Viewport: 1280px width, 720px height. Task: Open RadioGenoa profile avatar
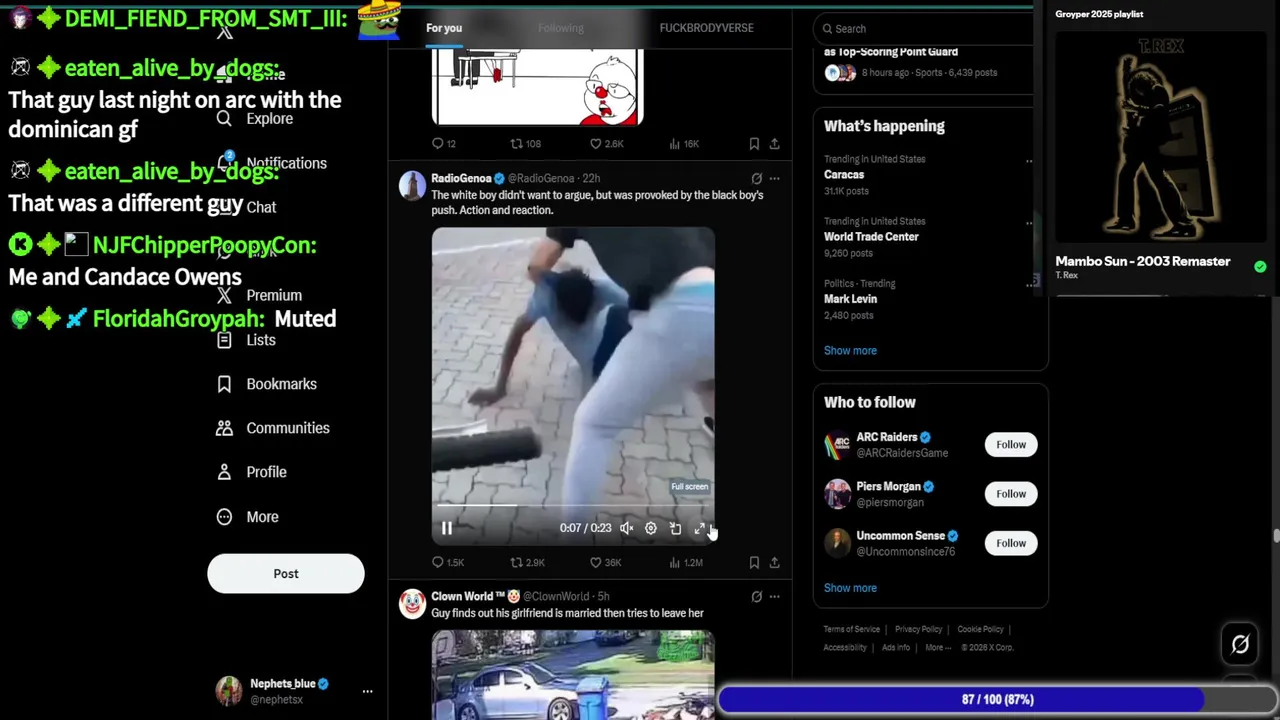pos(412,186)
